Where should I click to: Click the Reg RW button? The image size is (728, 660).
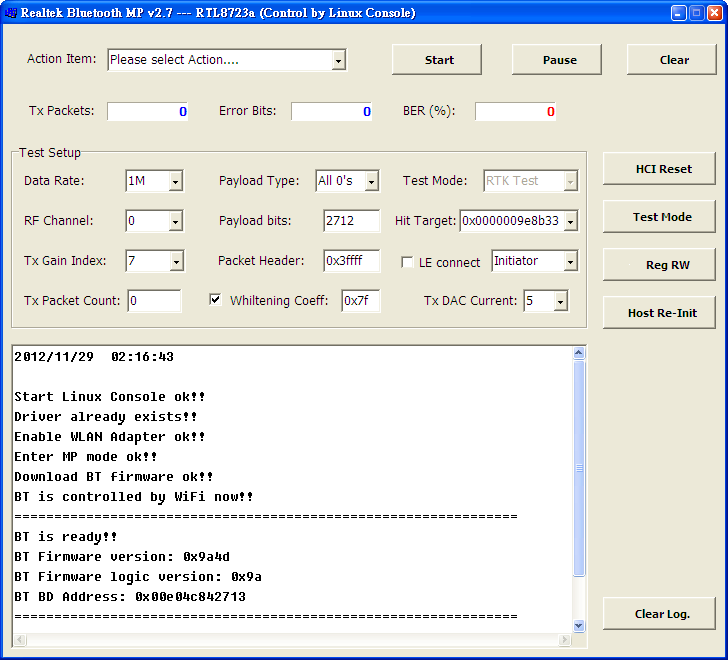coord(659,265)
